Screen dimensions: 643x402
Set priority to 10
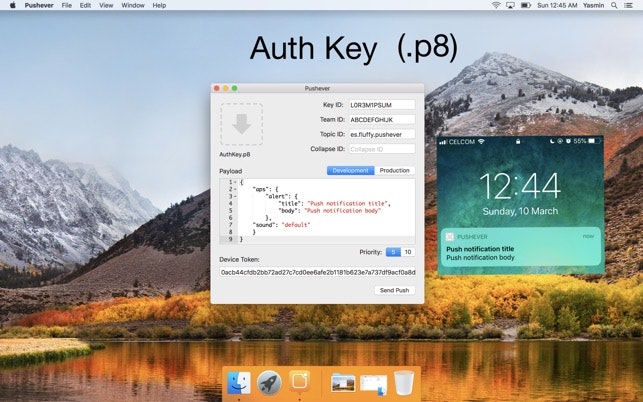coord(408,252)
